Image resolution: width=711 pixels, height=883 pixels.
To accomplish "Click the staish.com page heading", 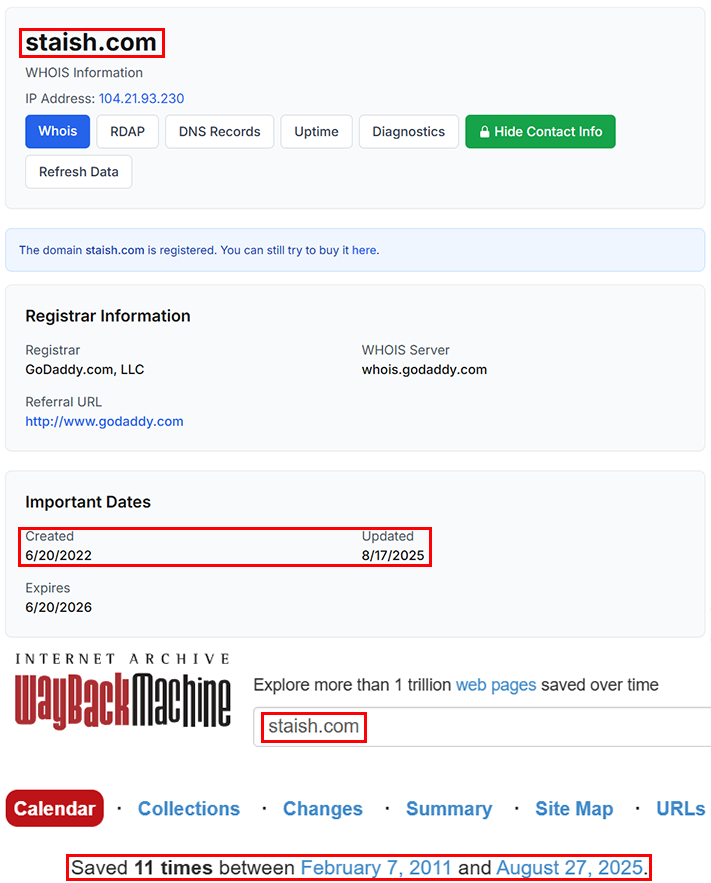I will pyautogui.click(x=91, y=43).
